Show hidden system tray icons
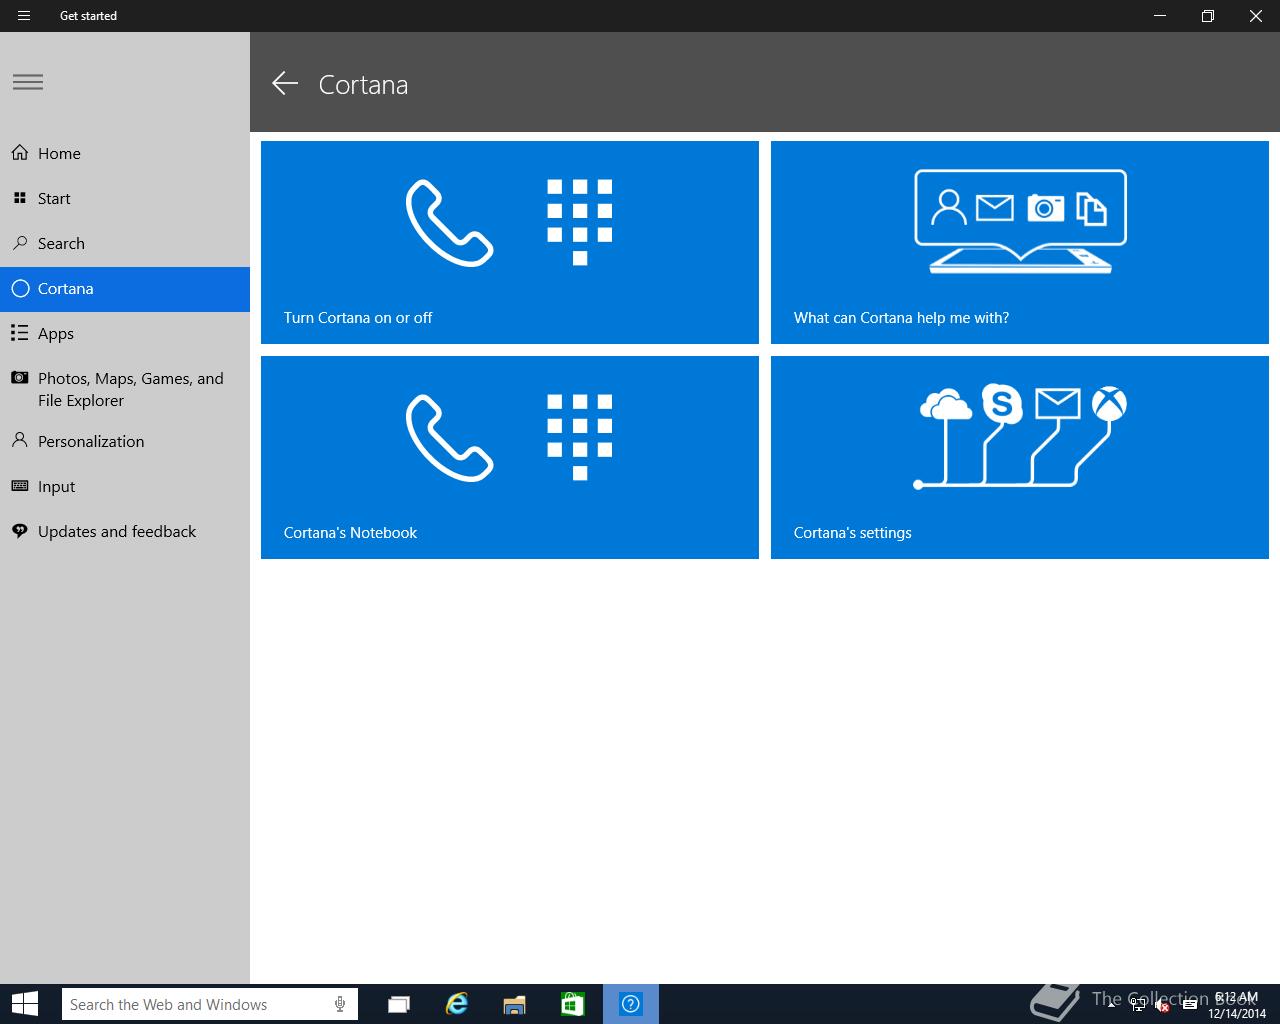 1112,1005
